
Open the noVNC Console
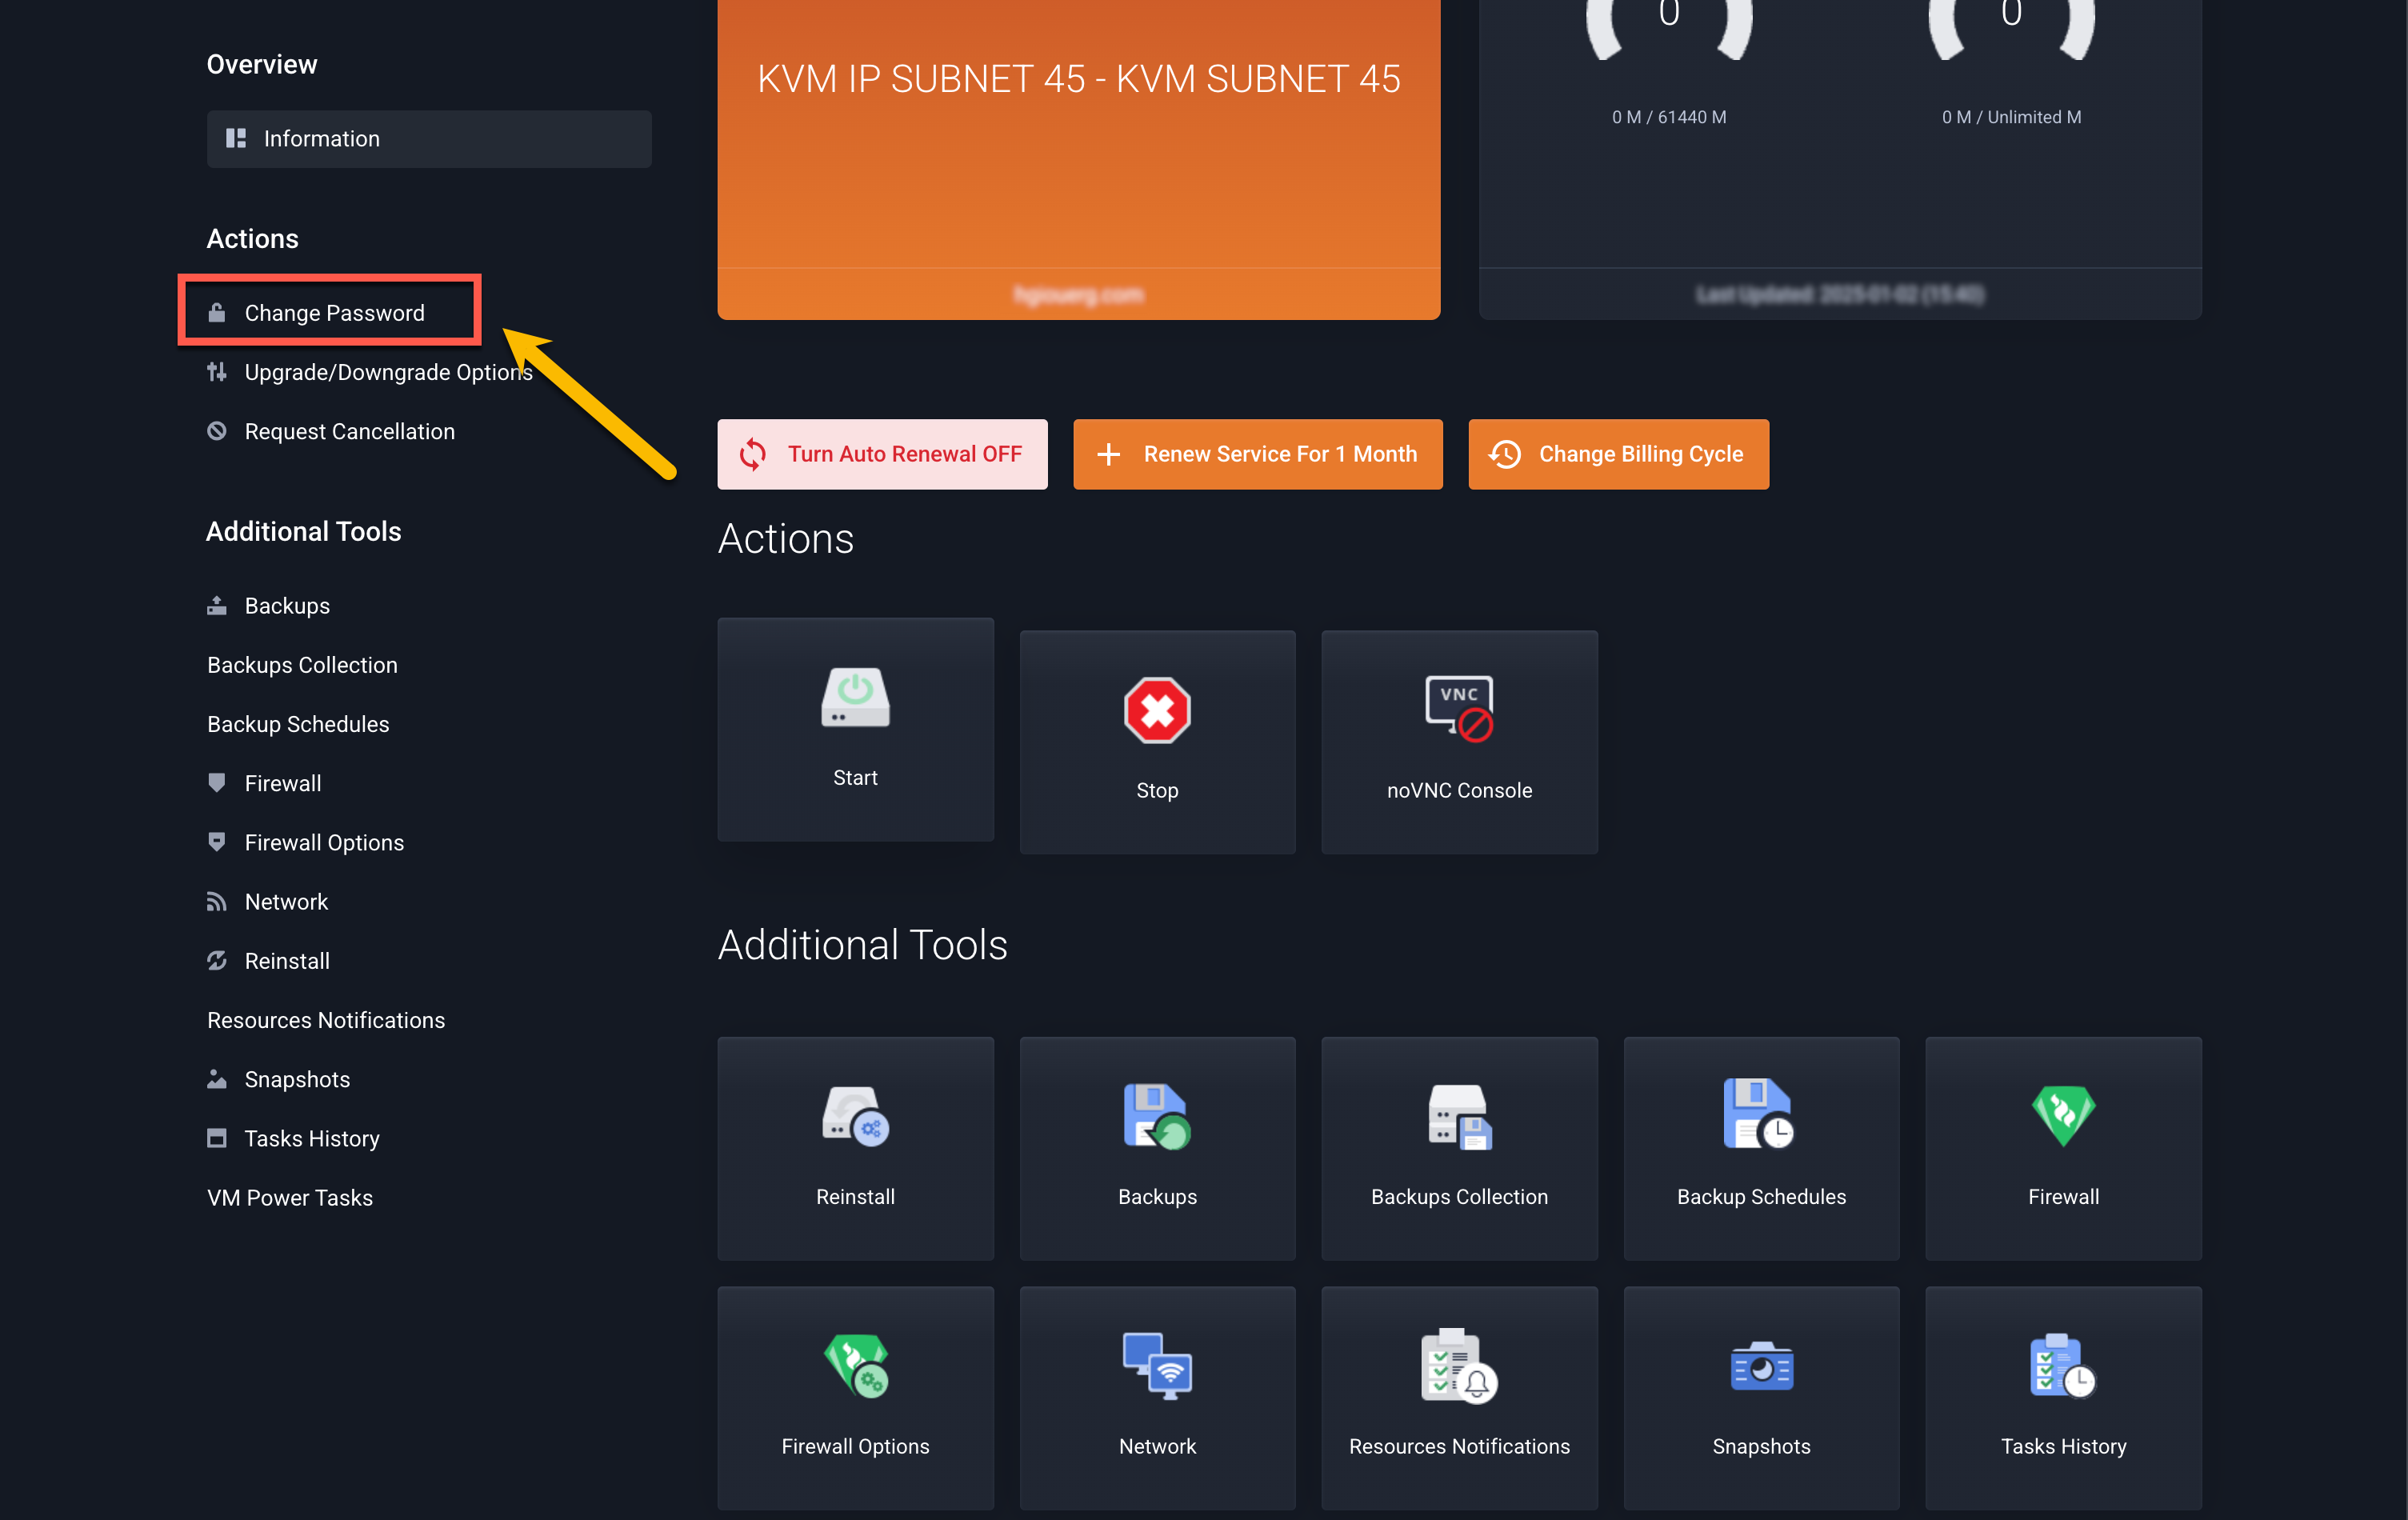(x=1459, y=740)
